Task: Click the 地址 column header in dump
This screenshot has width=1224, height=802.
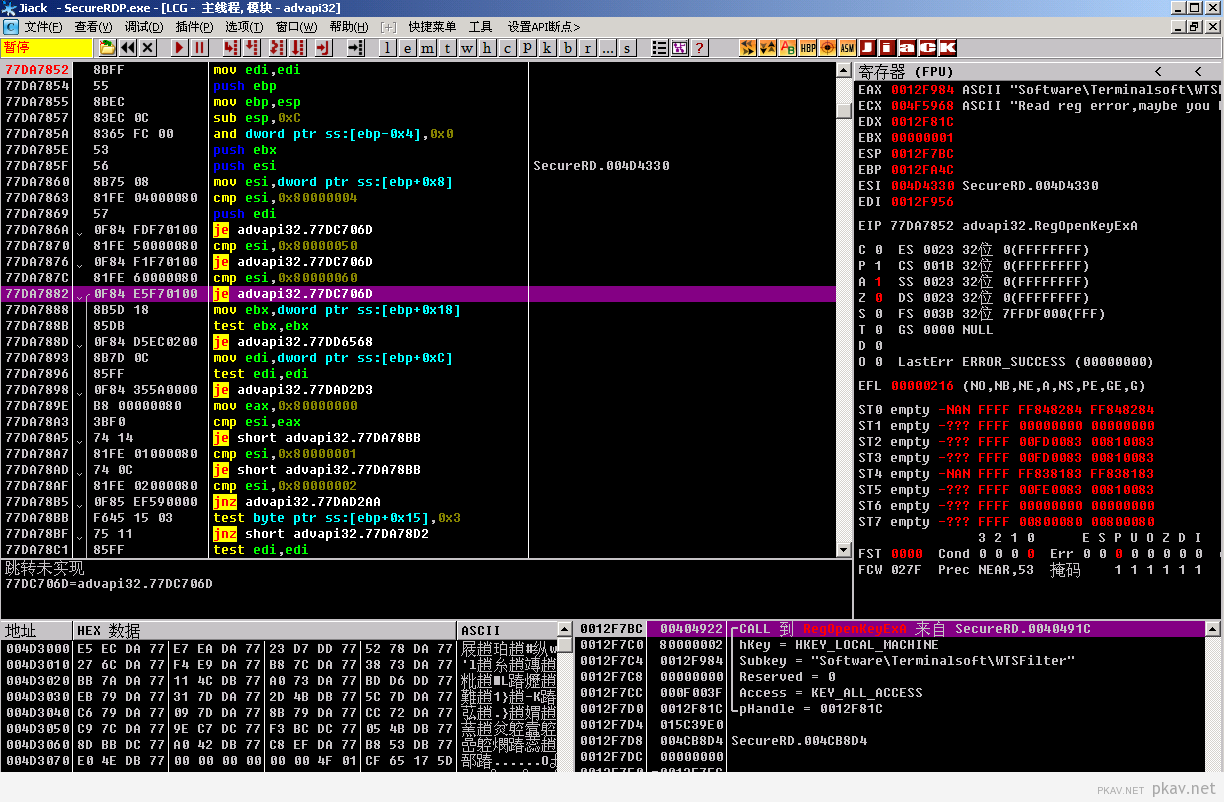Action: click(37, 630)
